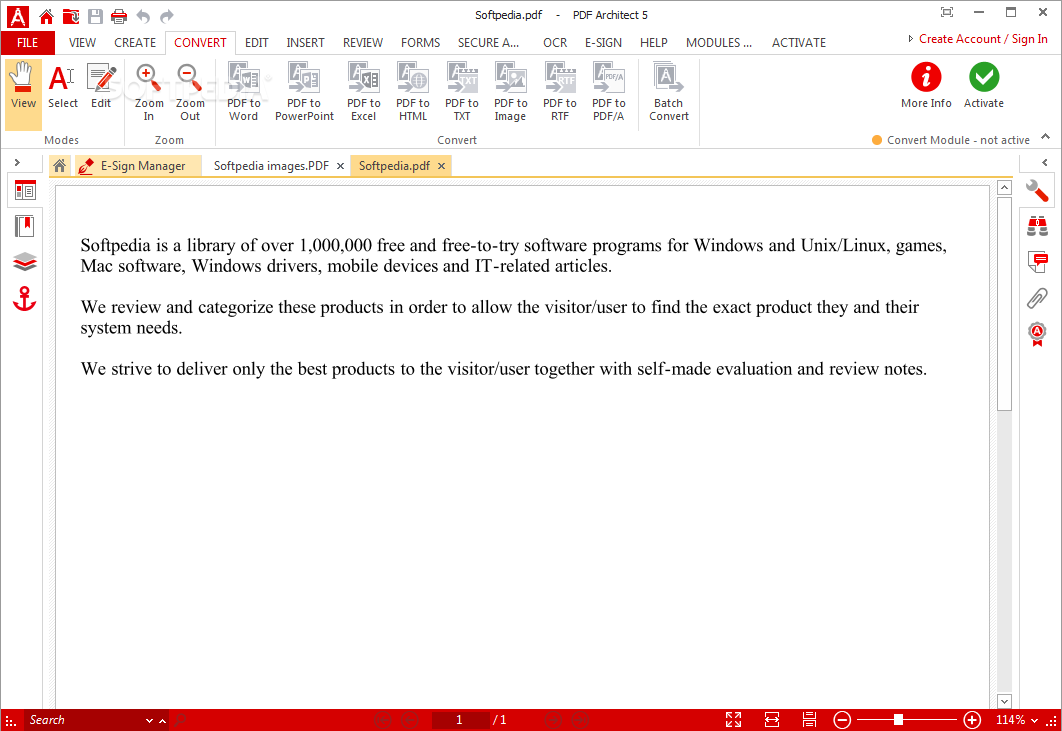
Task: Expand the left side panel
Action: click(x=17, y=163)
